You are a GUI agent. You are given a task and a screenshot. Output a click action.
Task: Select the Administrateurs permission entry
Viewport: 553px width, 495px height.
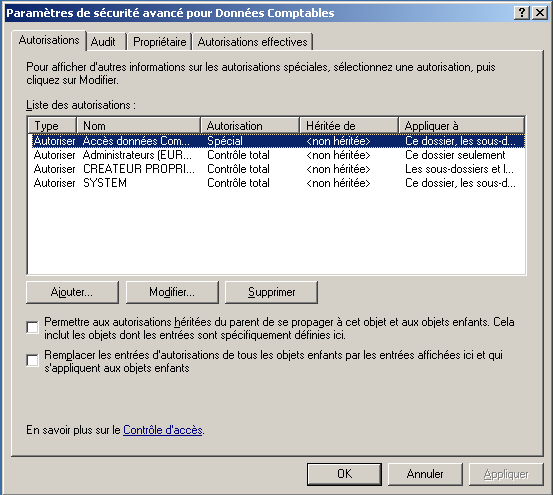click(x=276, y=155)
